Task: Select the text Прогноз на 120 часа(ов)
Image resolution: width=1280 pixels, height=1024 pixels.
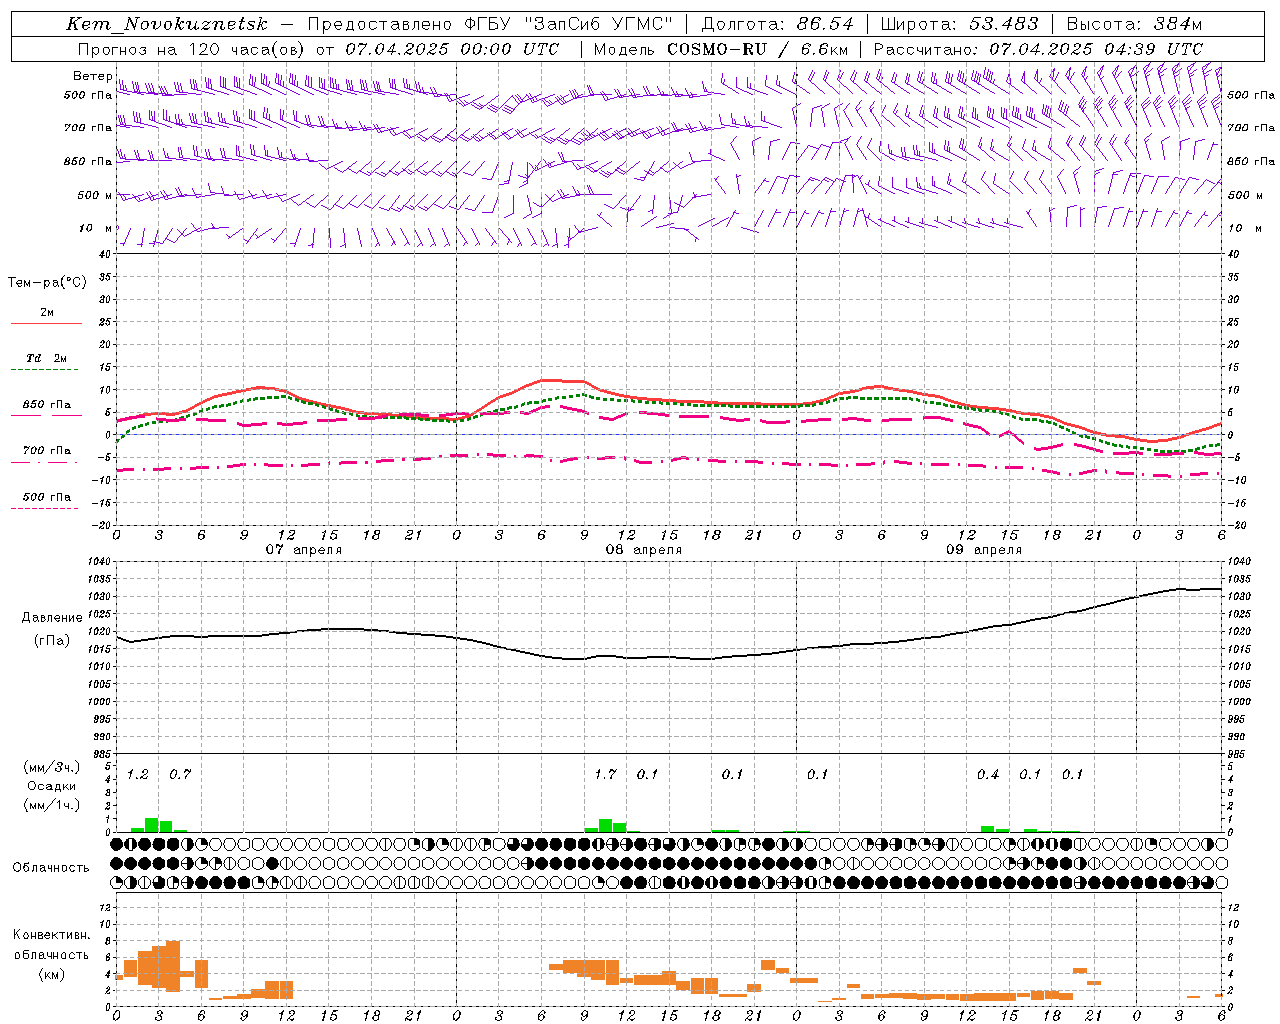Action: 190,49
